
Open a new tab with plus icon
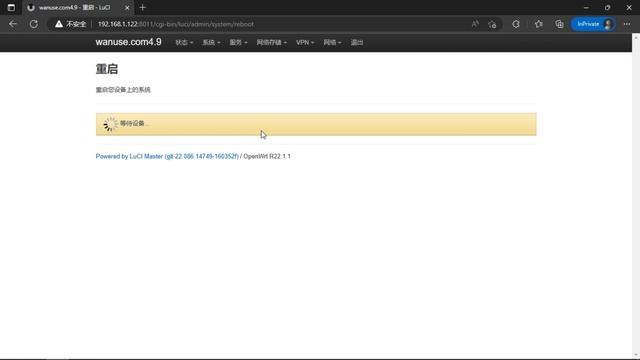click(142, 7)
